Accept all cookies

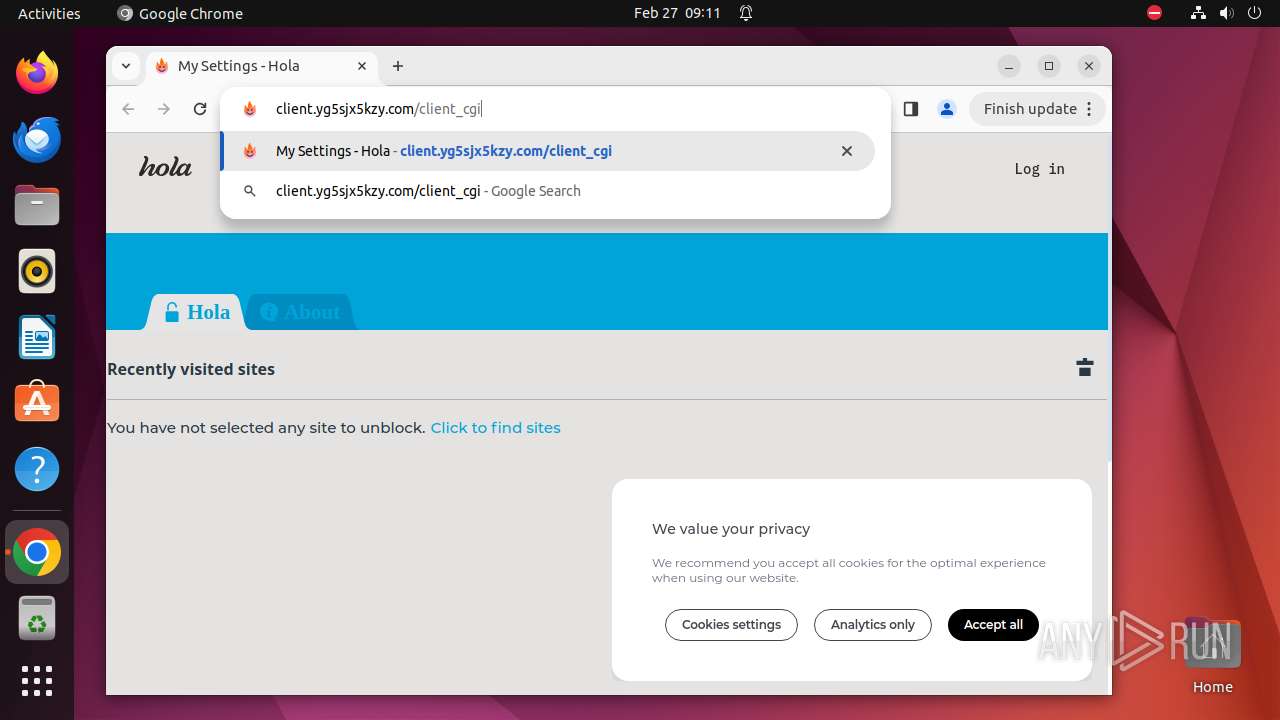(993, 625)
